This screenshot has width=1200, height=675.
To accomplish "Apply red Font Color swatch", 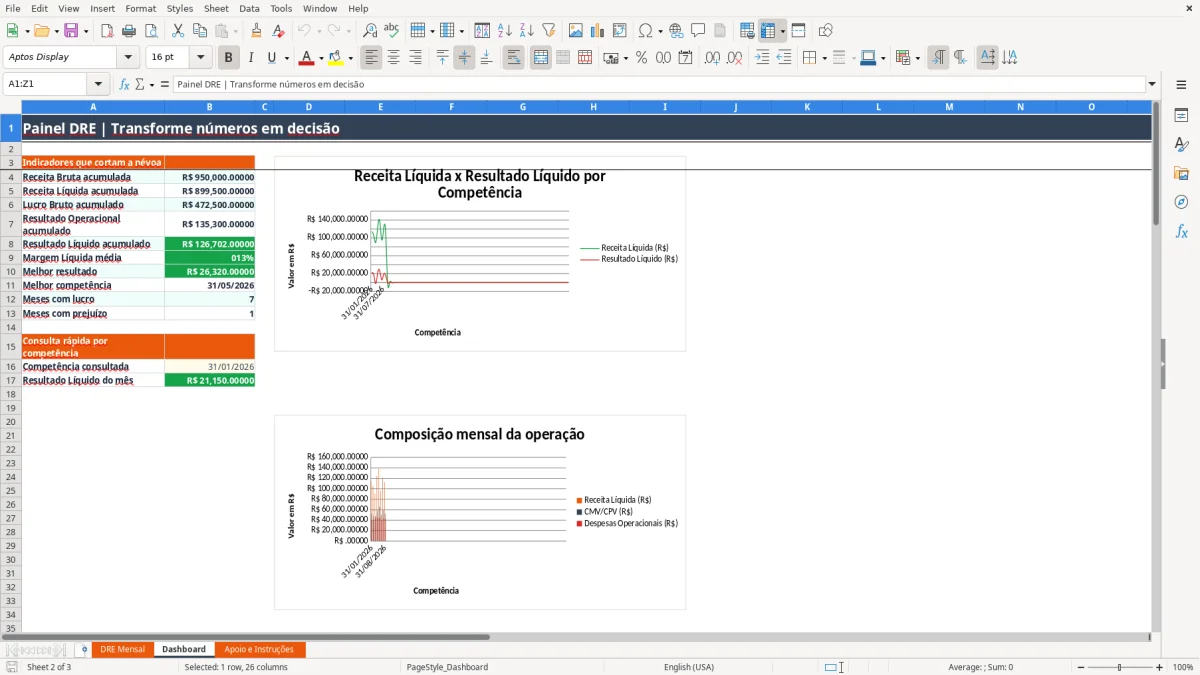I will (x=306, y=58).
